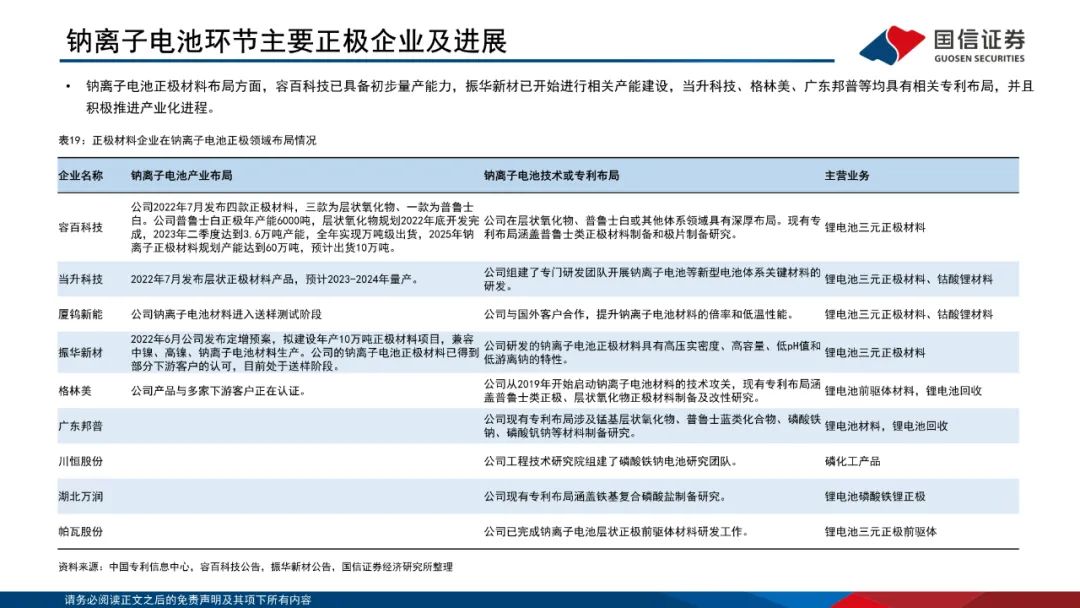
Task: Select the cell '公司钠离子电池材料进入送样测试阶段'
Action: click(226, 315)
